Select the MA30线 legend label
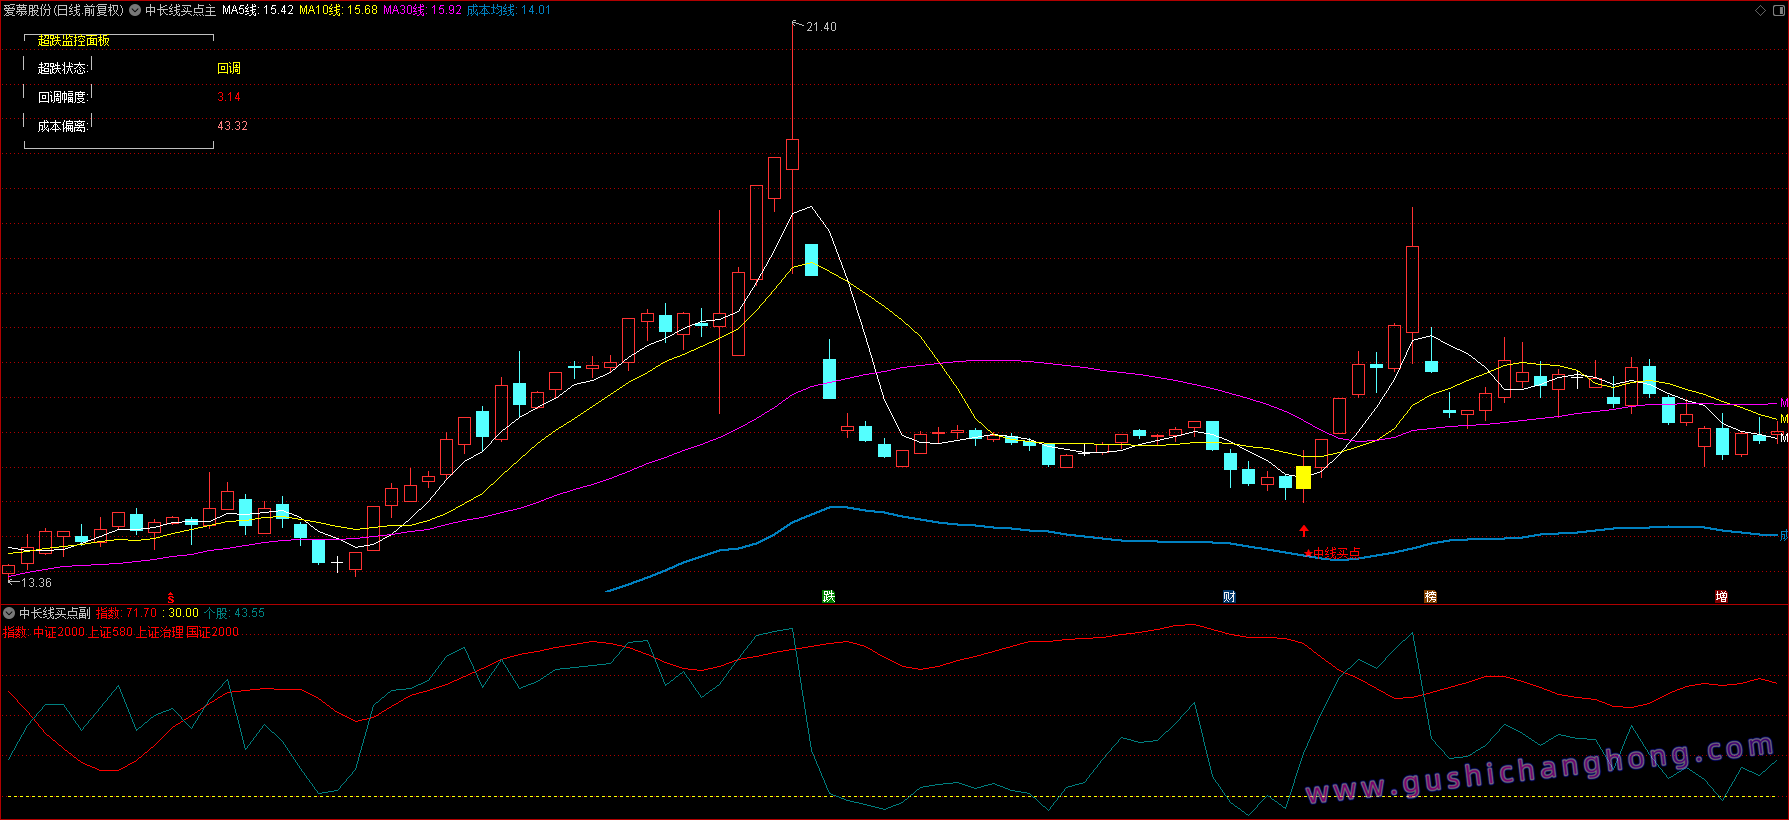Image resolution: width=1789 pixels, height=820 pixels. tap(422, 11)
